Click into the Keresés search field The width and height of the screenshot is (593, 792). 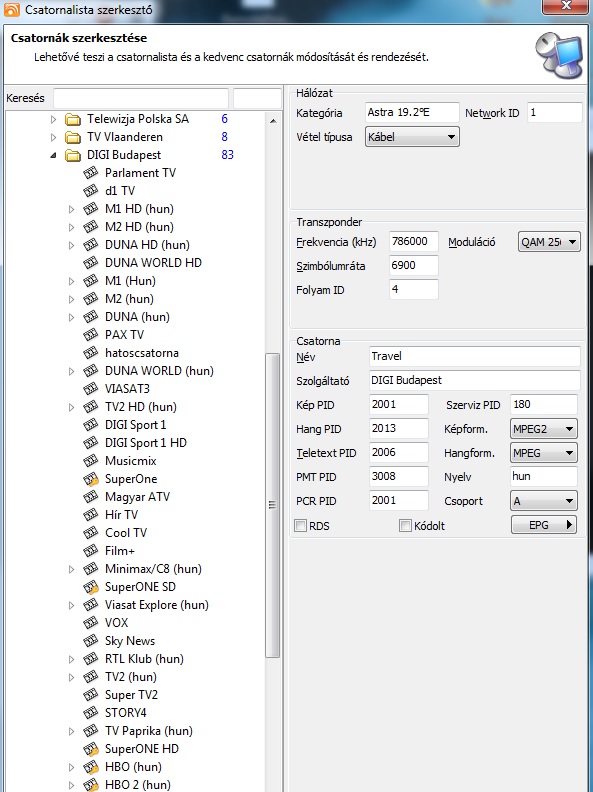141,98
